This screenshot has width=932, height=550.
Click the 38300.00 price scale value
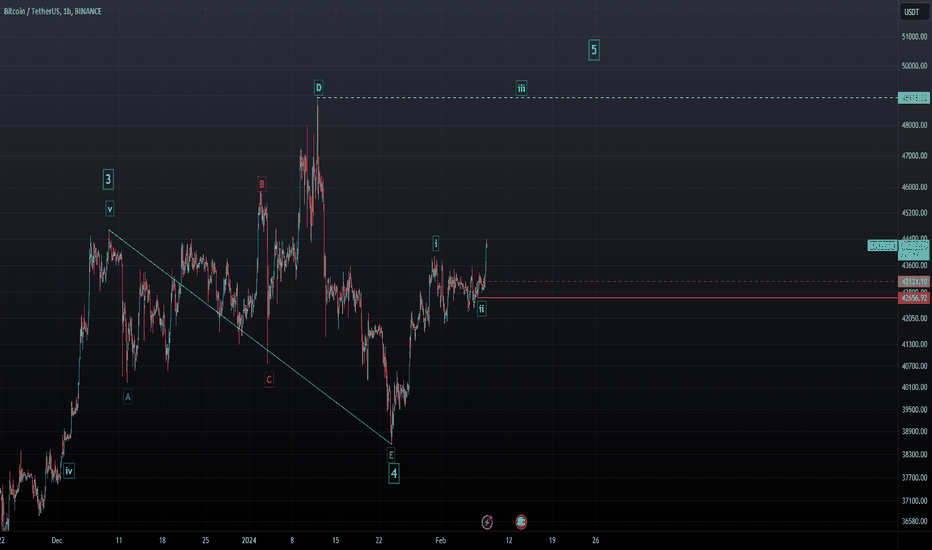click(x=914, y=454)
